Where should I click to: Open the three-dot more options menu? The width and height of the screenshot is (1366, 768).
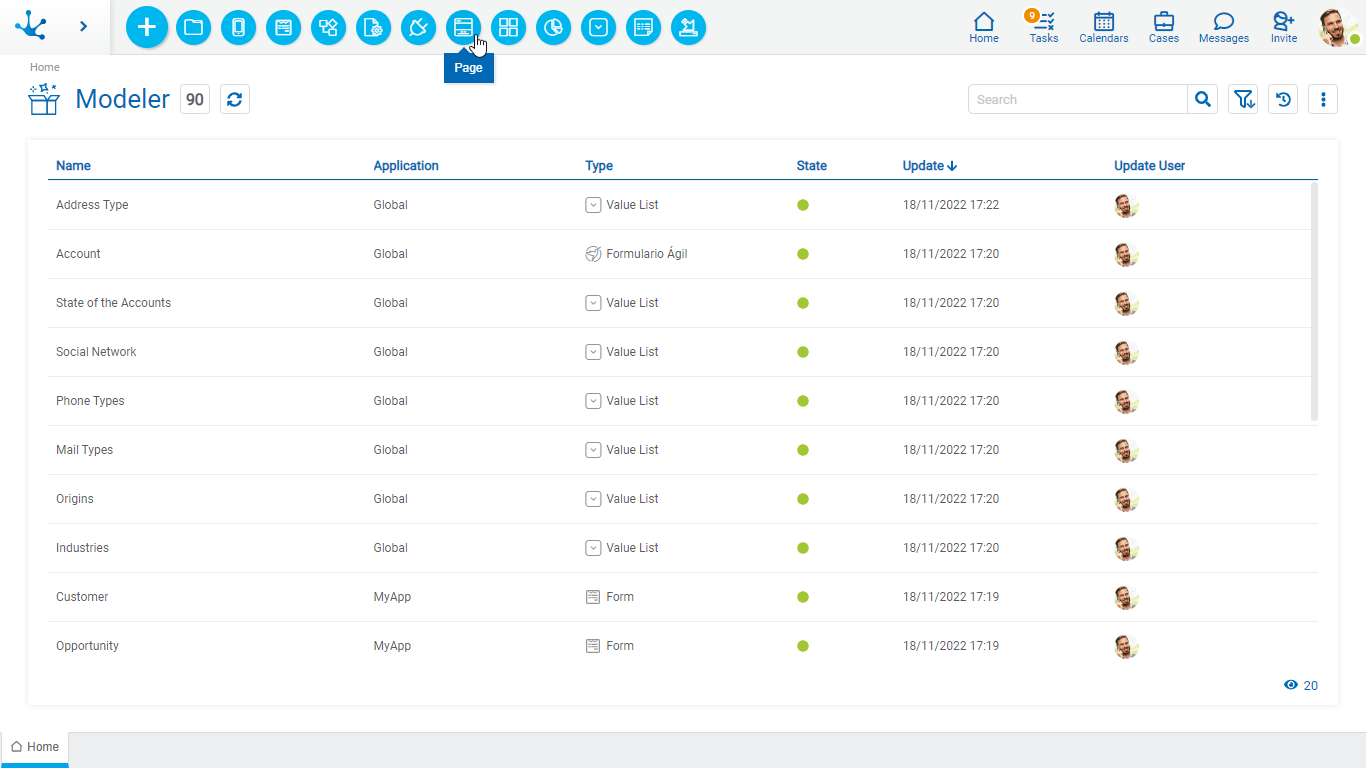point(1323,99)
